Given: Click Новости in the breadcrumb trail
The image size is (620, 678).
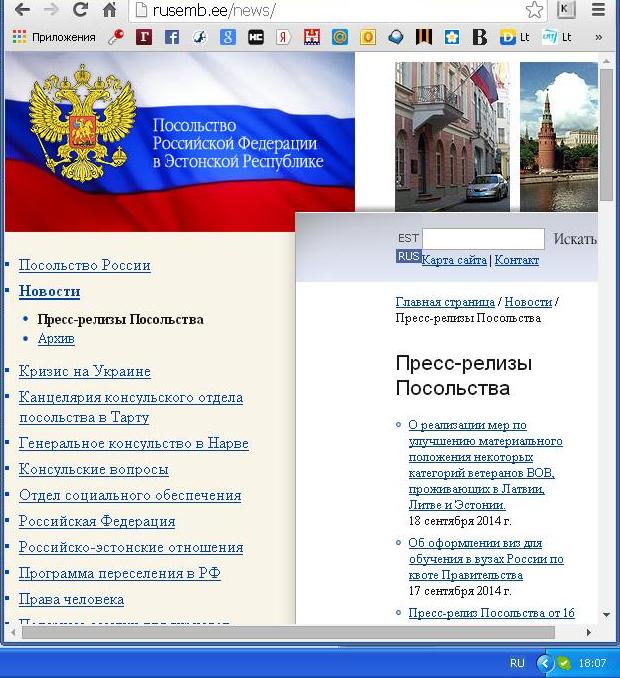Looking at the screenshot, I should [x=528, y=302].
